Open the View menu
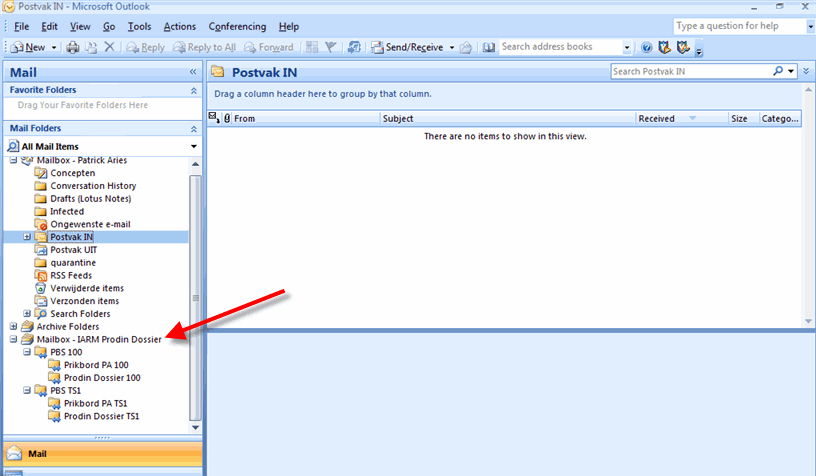The height and width of the screenshot is (476, 816). (x=80, y=27)
